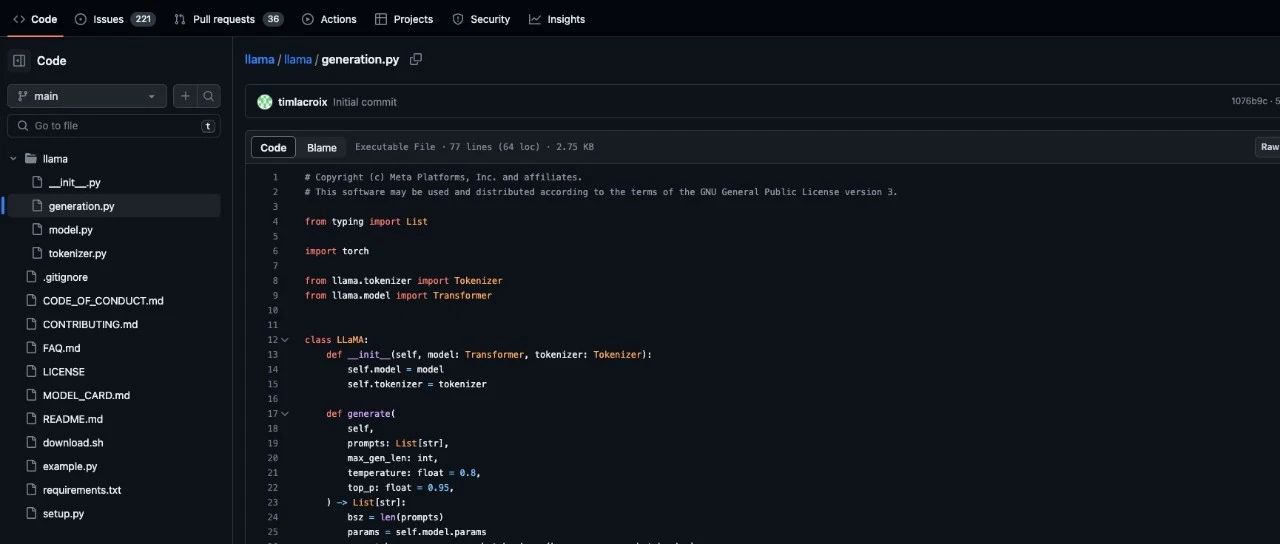Click line number 4

275,221
